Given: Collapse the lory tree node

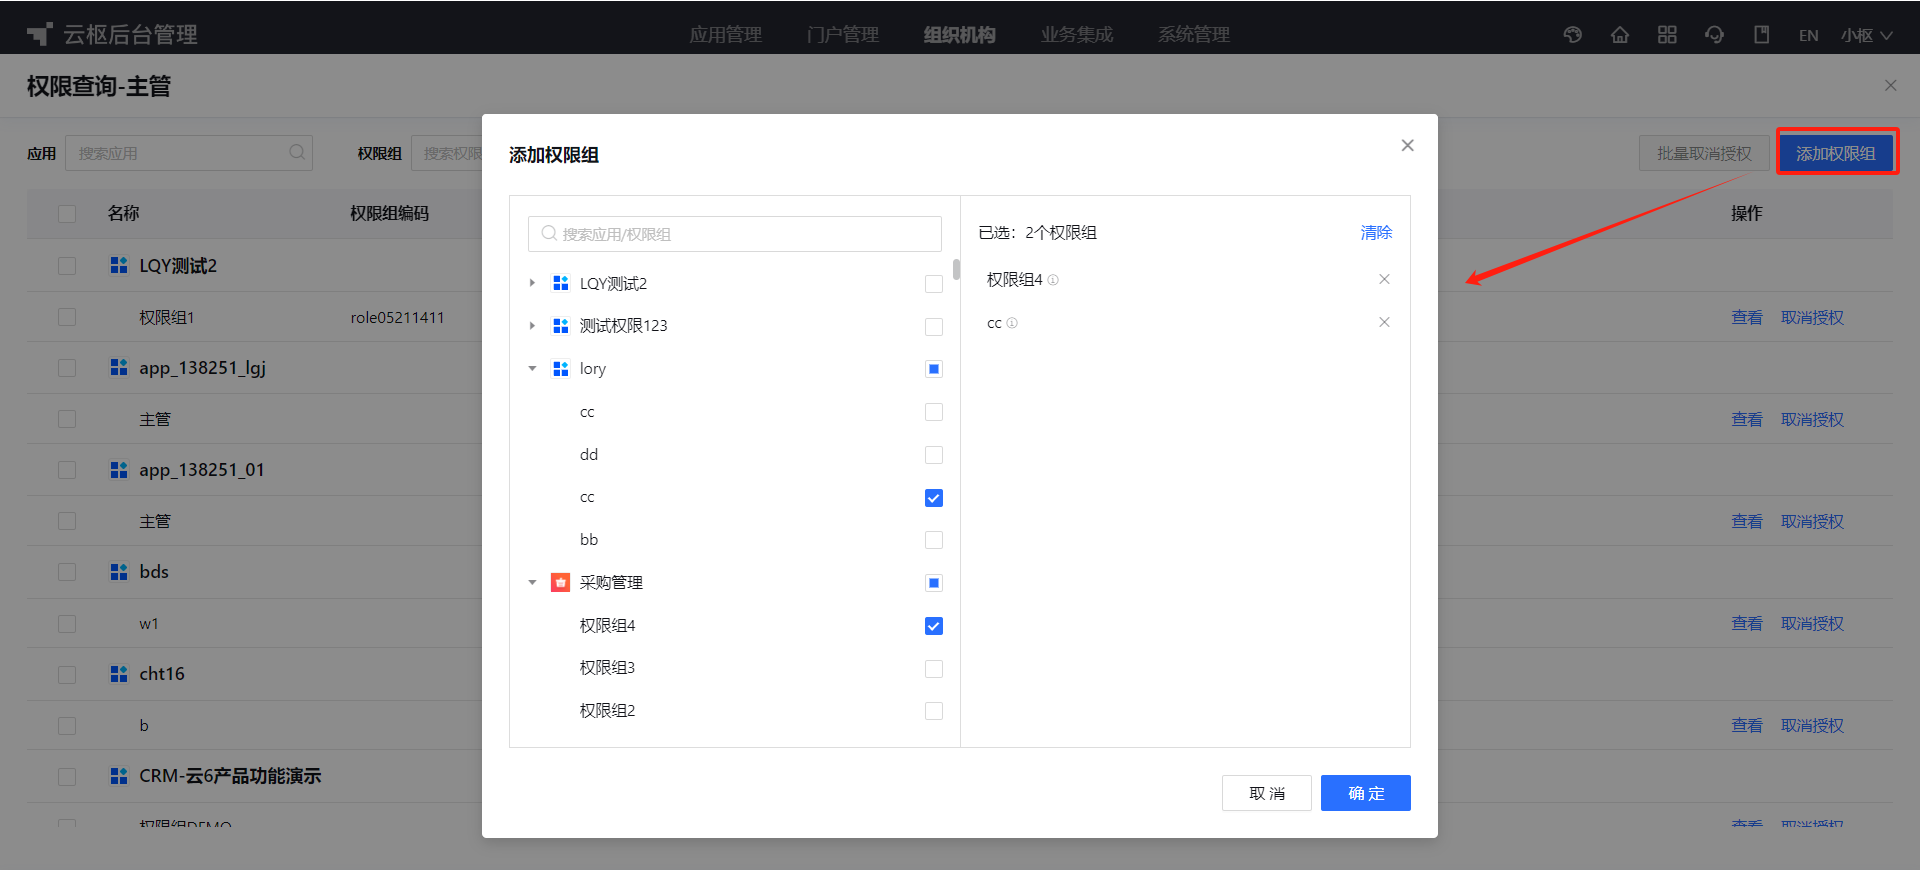Looking at the screenshot, I should (532, 368).
